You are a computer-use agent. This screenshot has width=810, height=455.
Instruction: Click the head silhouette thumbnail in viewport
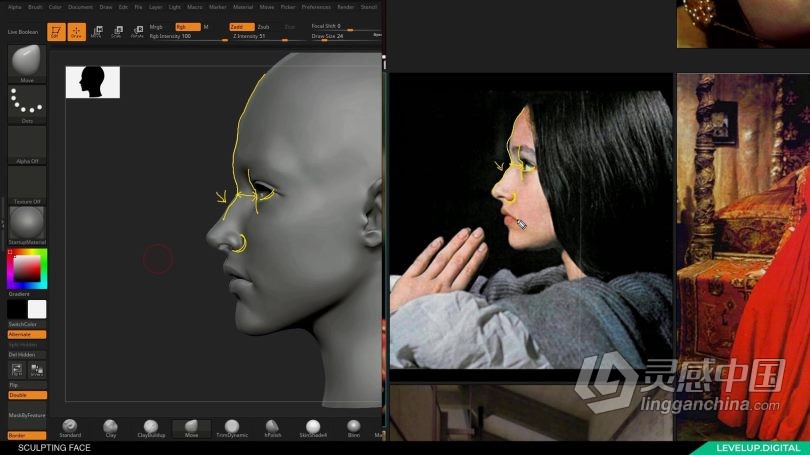pyautogui.click(x=92, y=82)
